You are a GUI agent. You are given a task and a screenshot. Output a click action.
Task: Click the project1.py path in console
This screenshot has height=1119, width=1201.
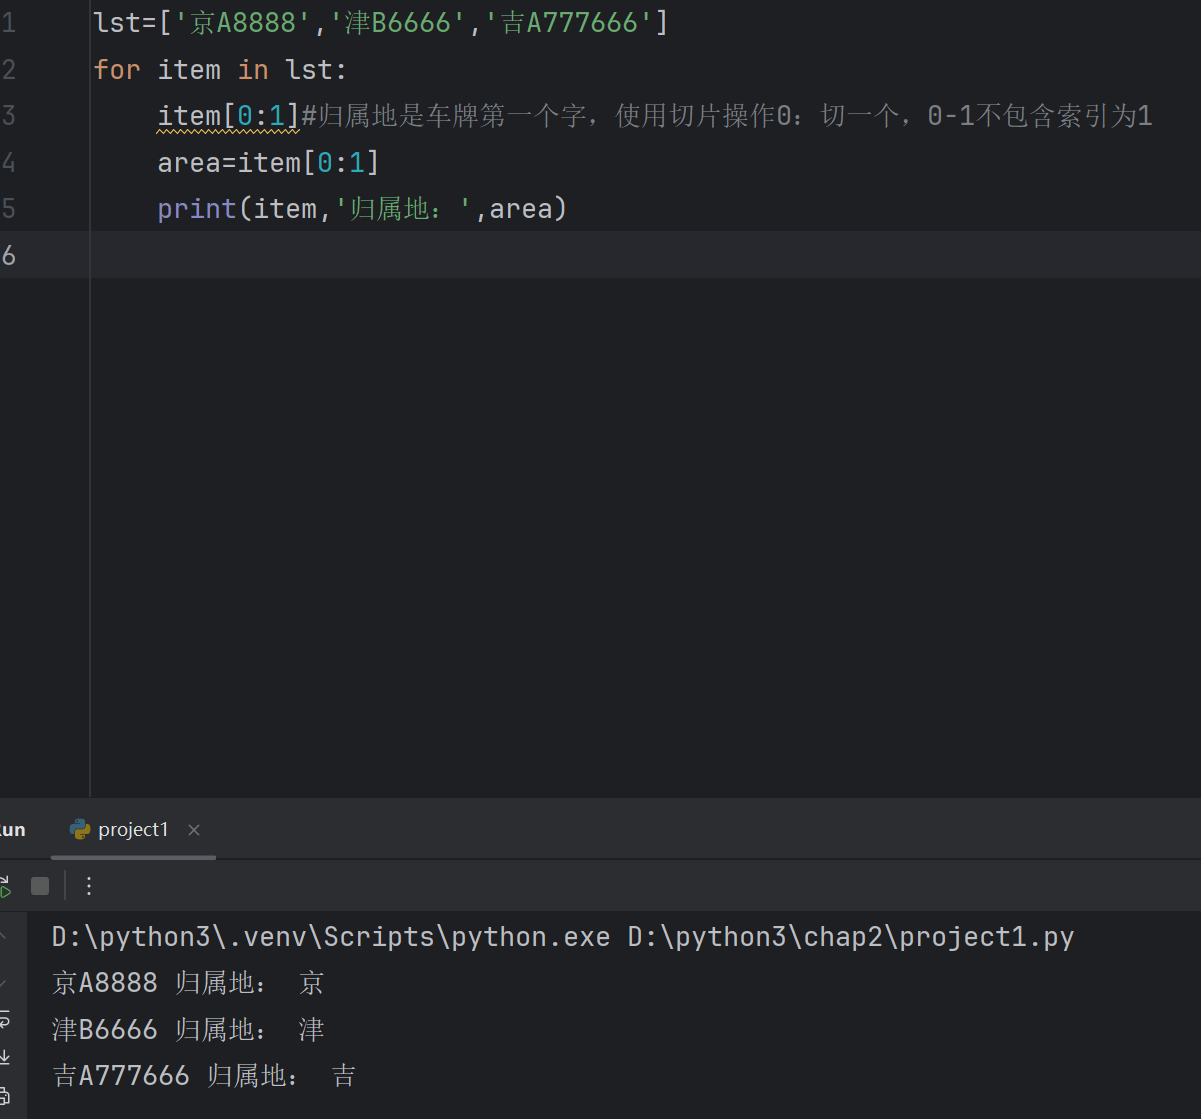851,937
